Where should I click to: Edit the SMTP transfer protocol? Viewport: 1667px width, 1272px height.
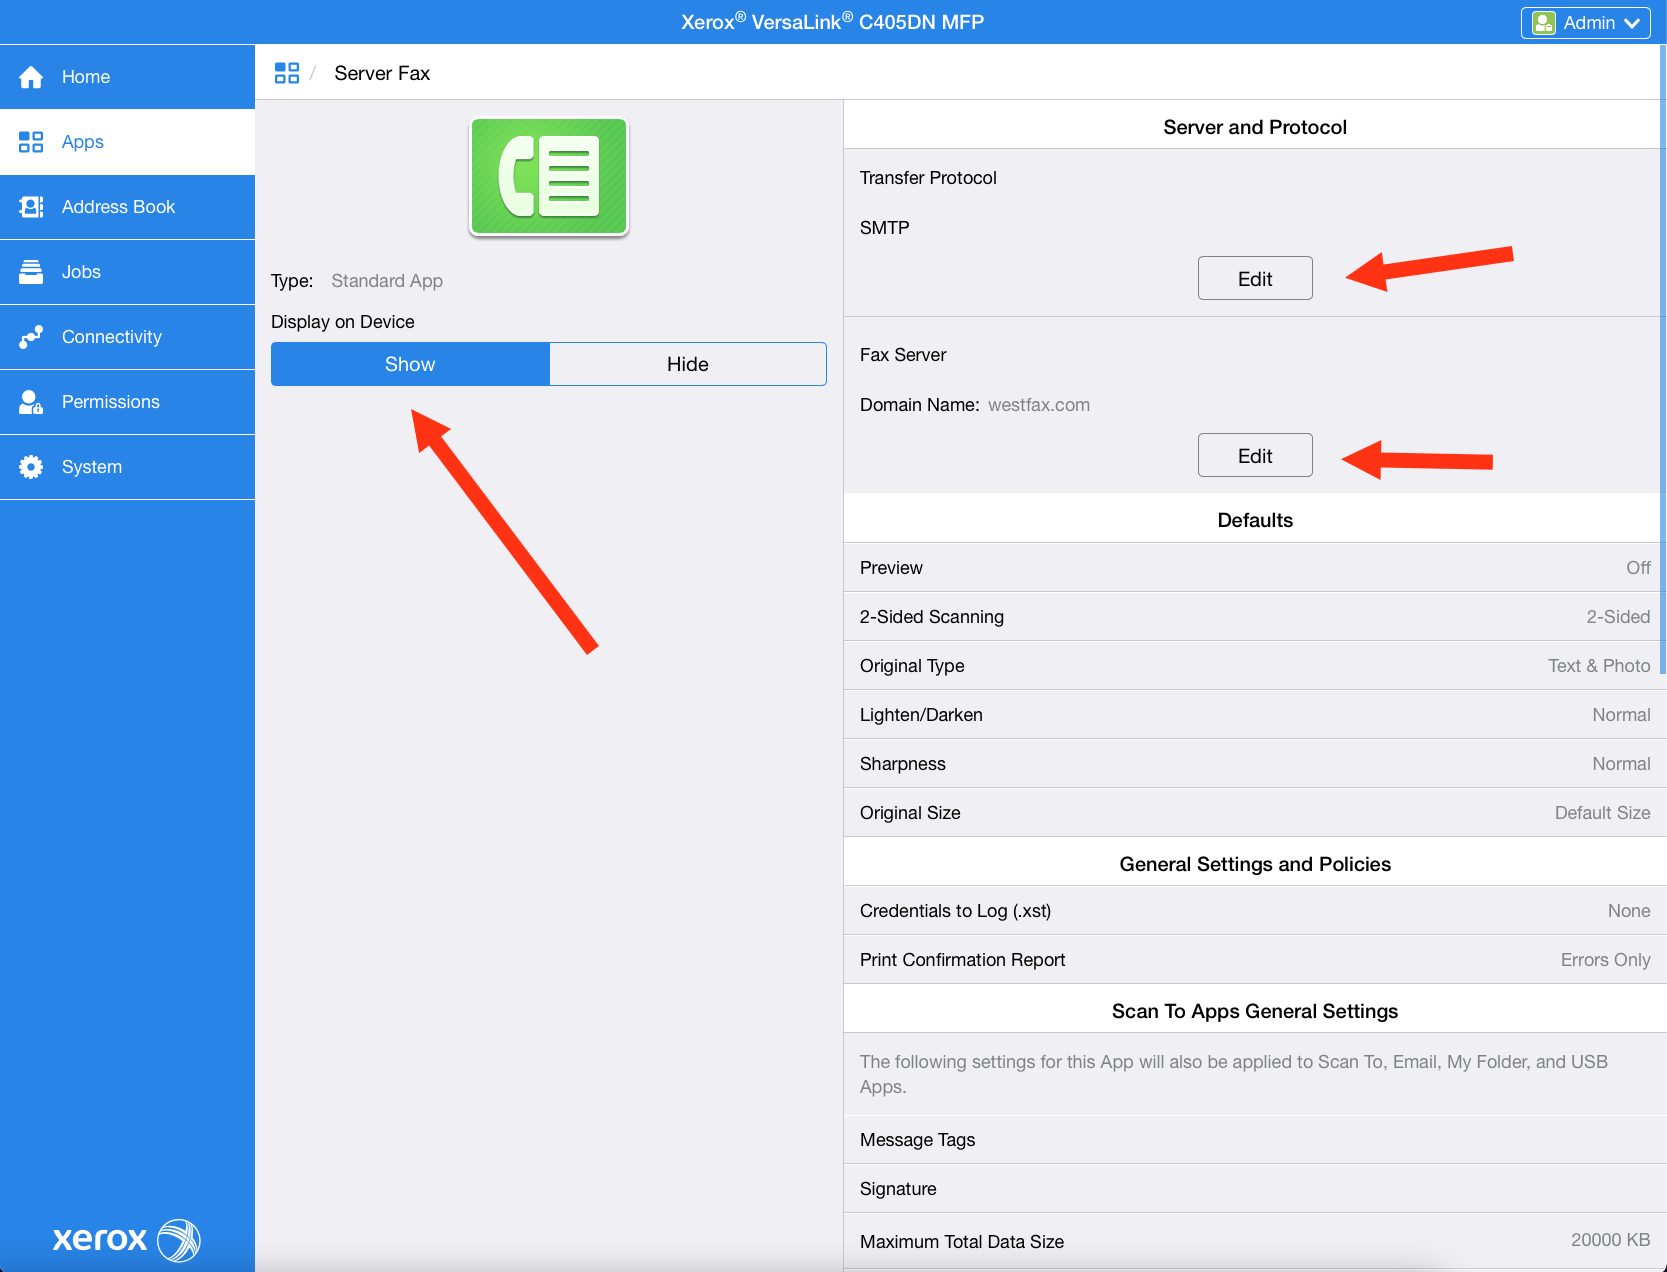pyautogui.click(x=1254, y=278)
